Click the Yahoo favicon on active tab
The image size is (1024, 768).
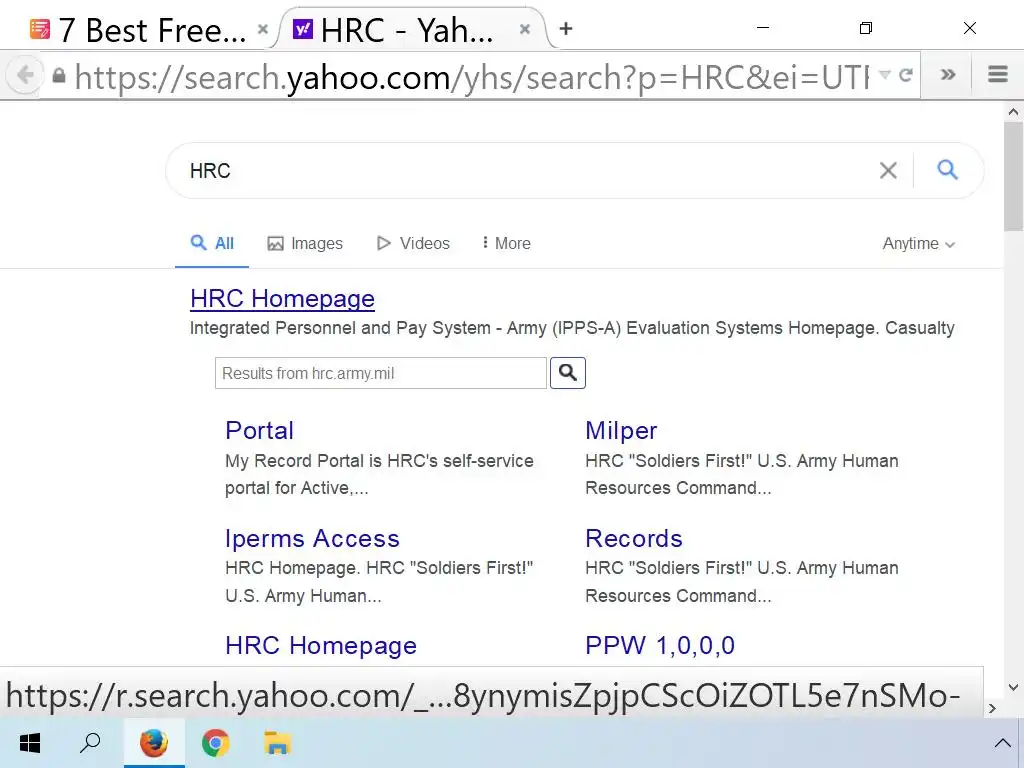point(302,29)
